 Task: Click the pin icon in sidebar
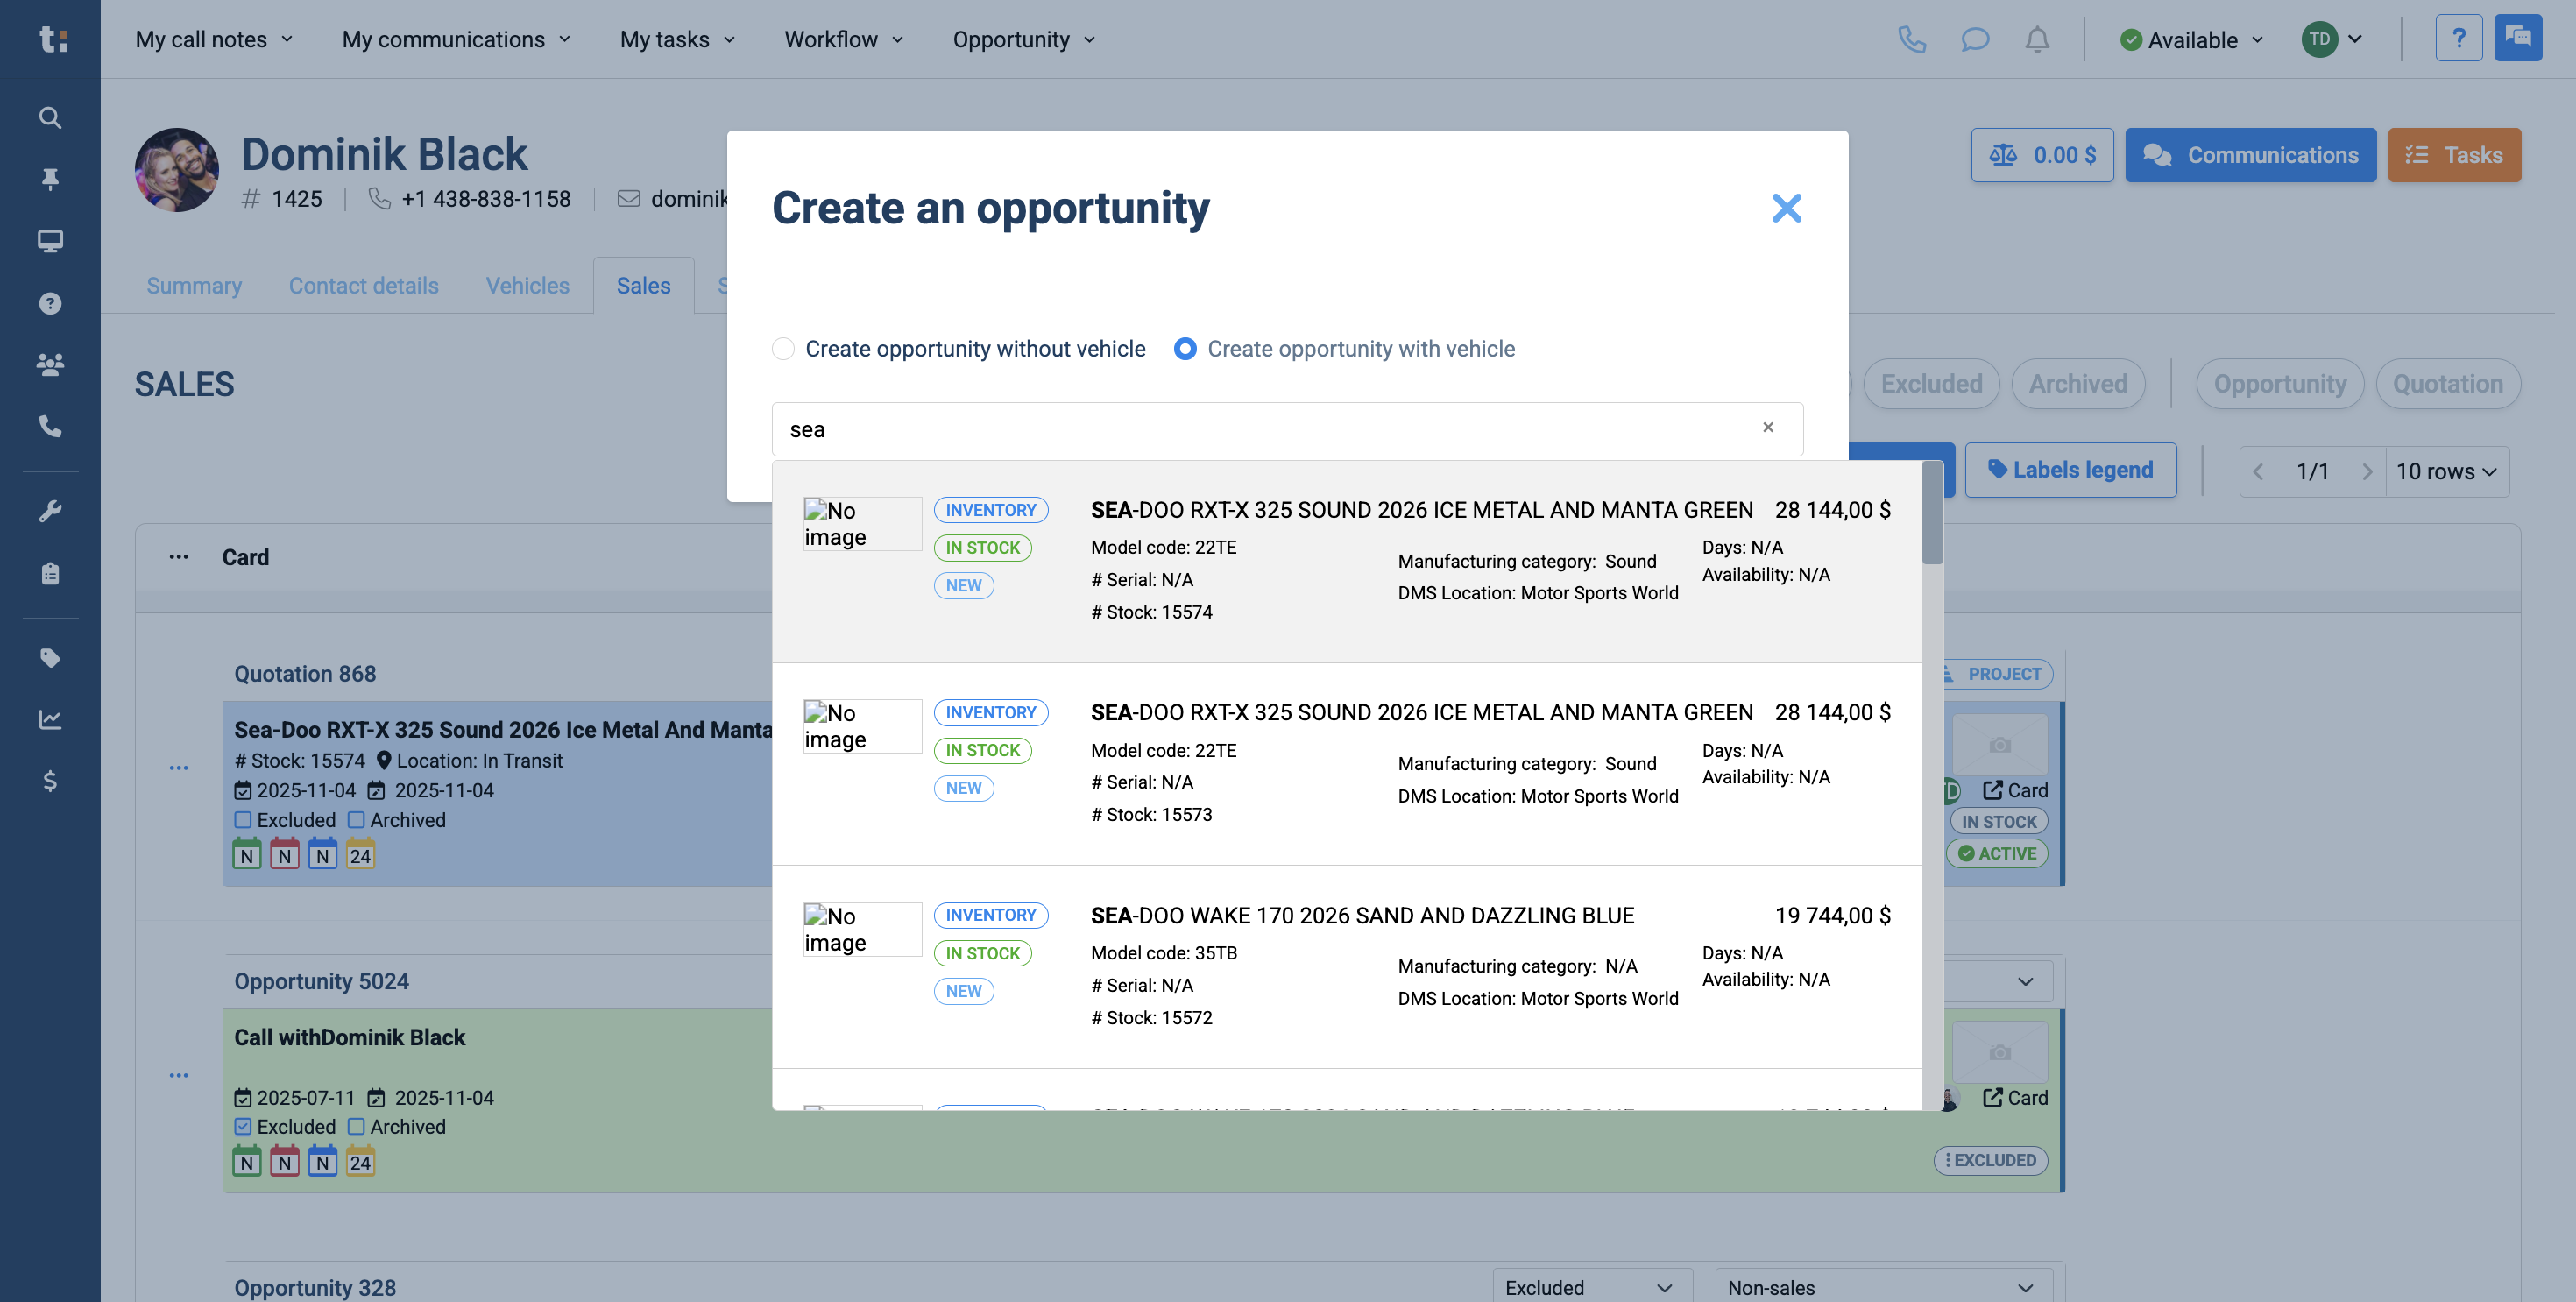pyautogui.click(x=50, y=179)
